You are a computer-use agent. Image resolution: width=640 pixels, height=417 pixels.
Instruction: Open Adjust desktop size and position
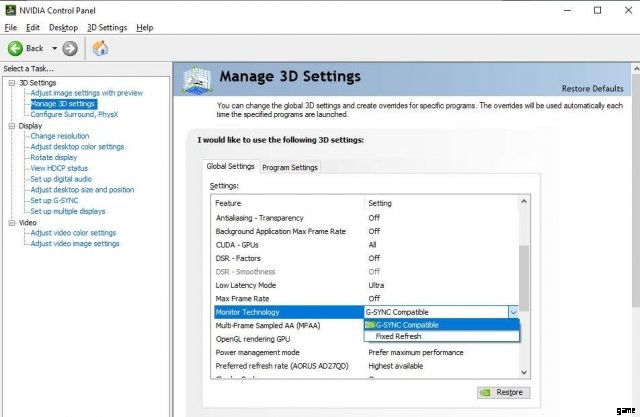(x=82, y=190)
